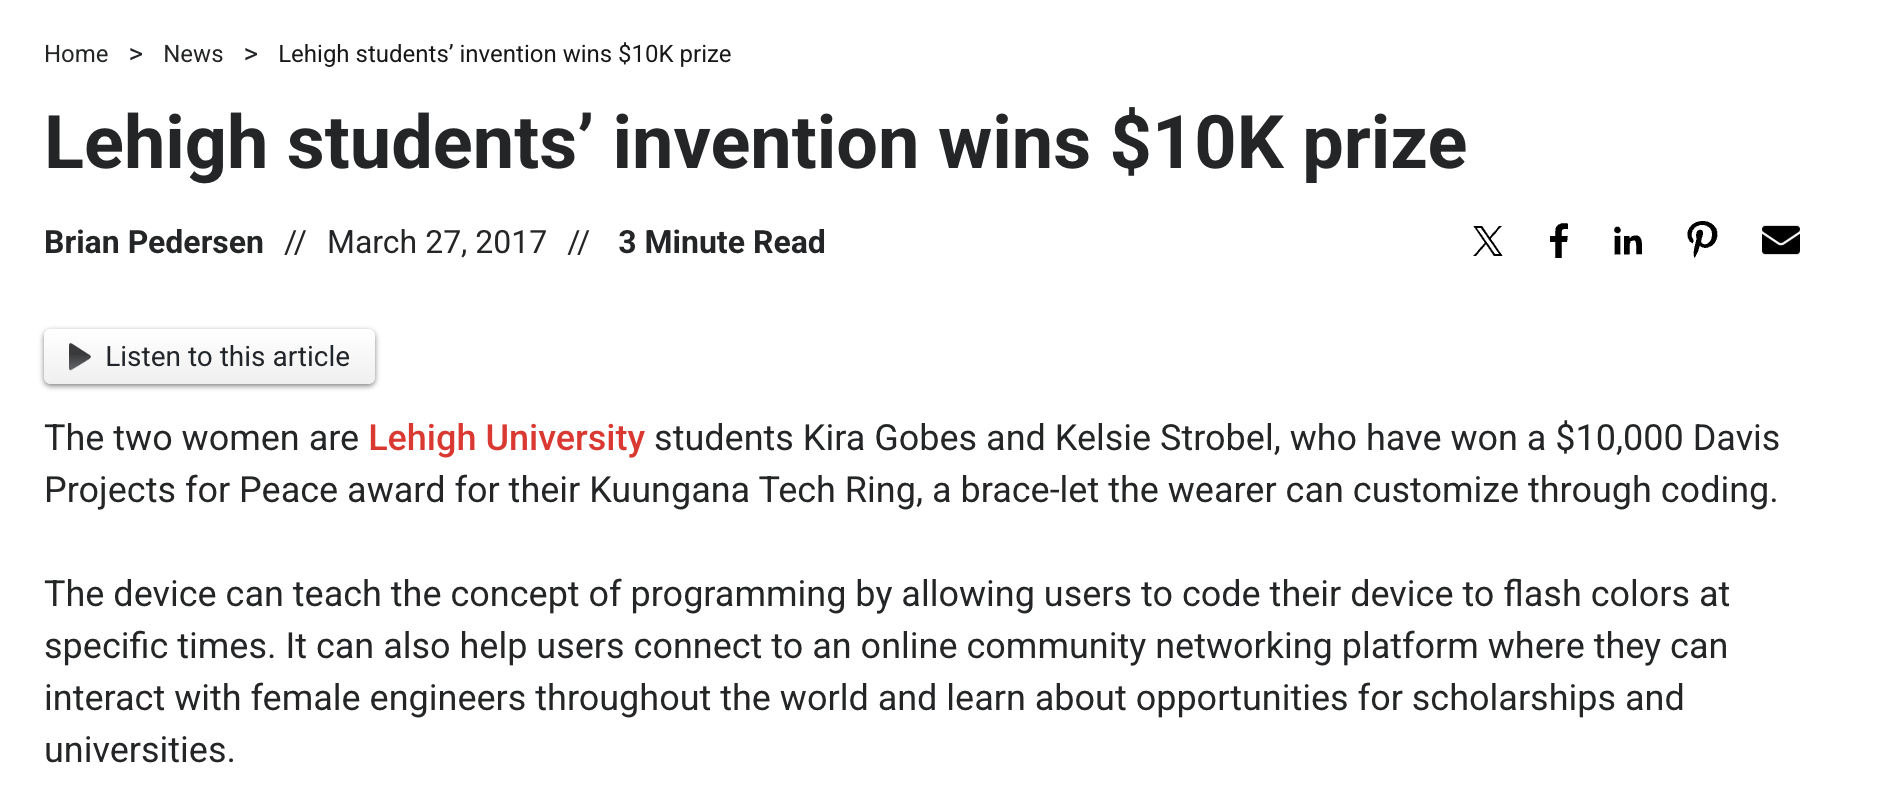Click the March 27, 2017 publication date
1880x798 pixels.
tap(436, 241)
